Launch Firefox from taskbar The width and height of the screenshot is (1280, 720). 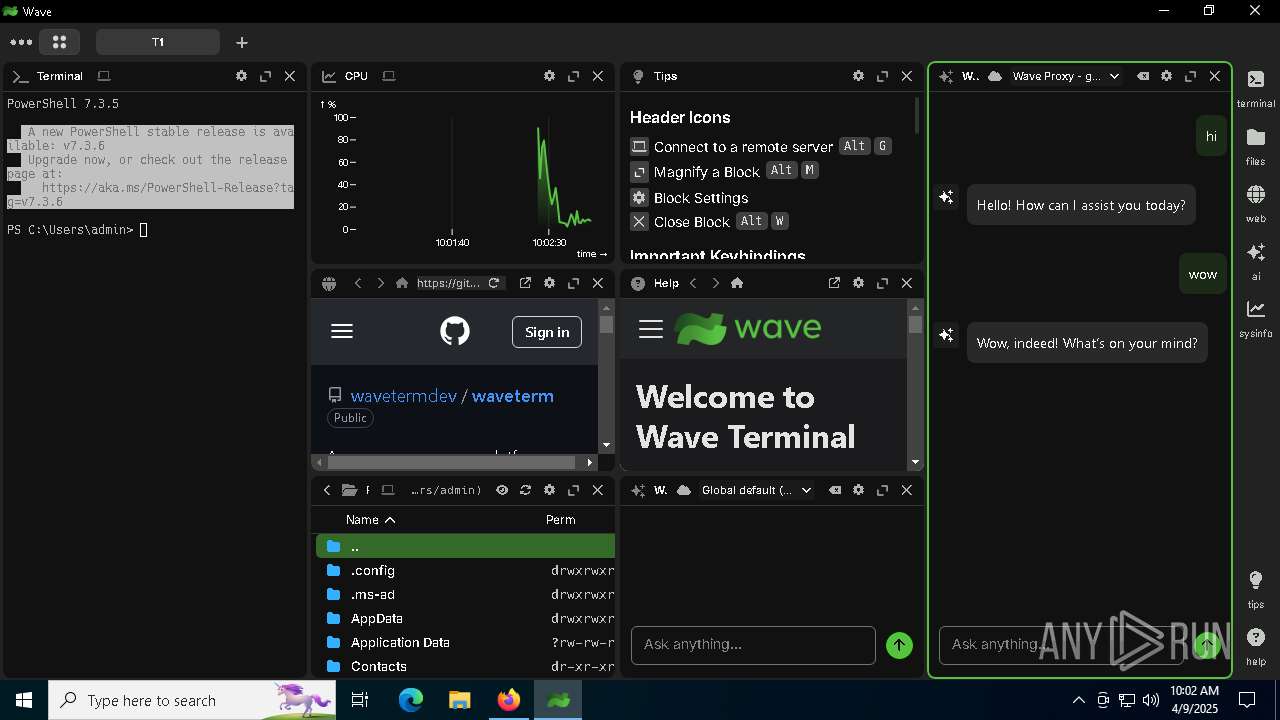(508, 700)
